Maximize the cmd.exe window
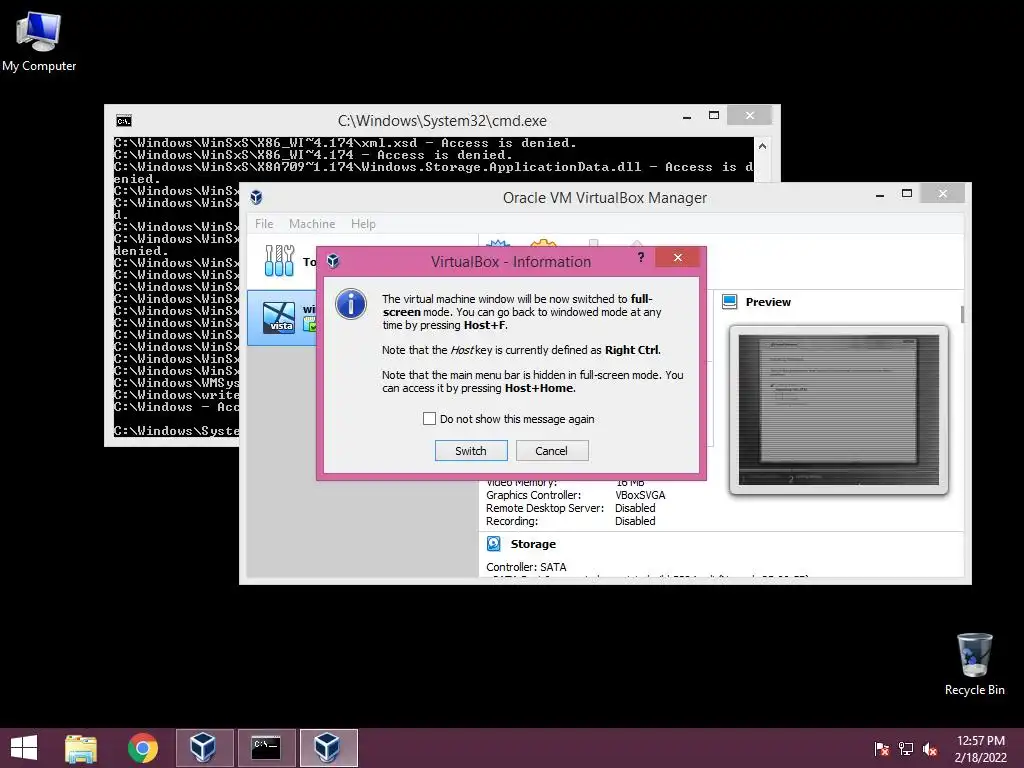 click(x=714, y=116)
